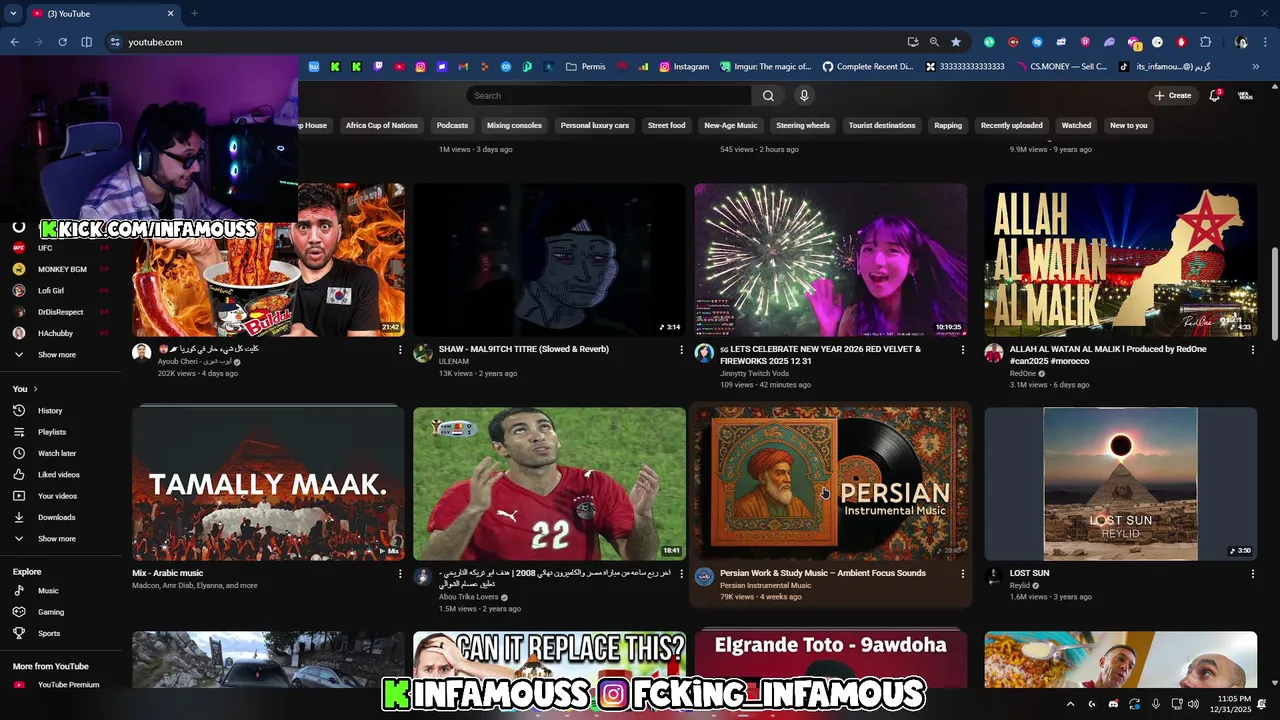Screen dimensions: 1280x720
Task: Open options menu for LOST SUN video
Action: [x=1252, y=575]
